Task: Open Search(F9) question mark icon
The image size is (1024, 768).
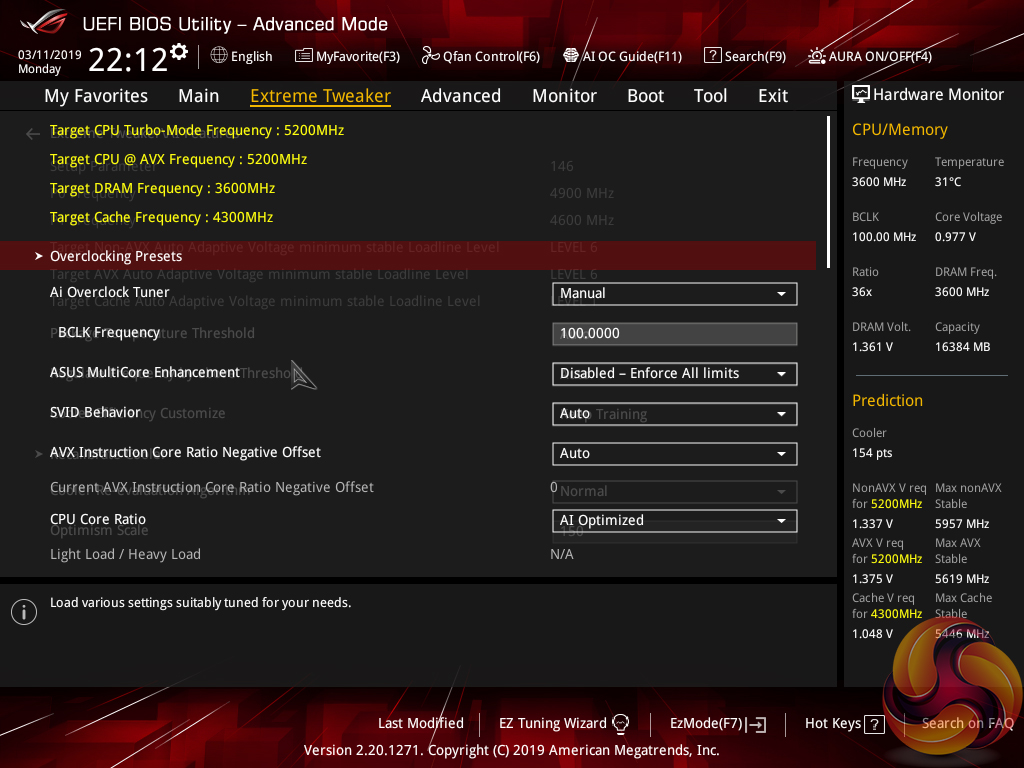Action: tap(712, 56)
